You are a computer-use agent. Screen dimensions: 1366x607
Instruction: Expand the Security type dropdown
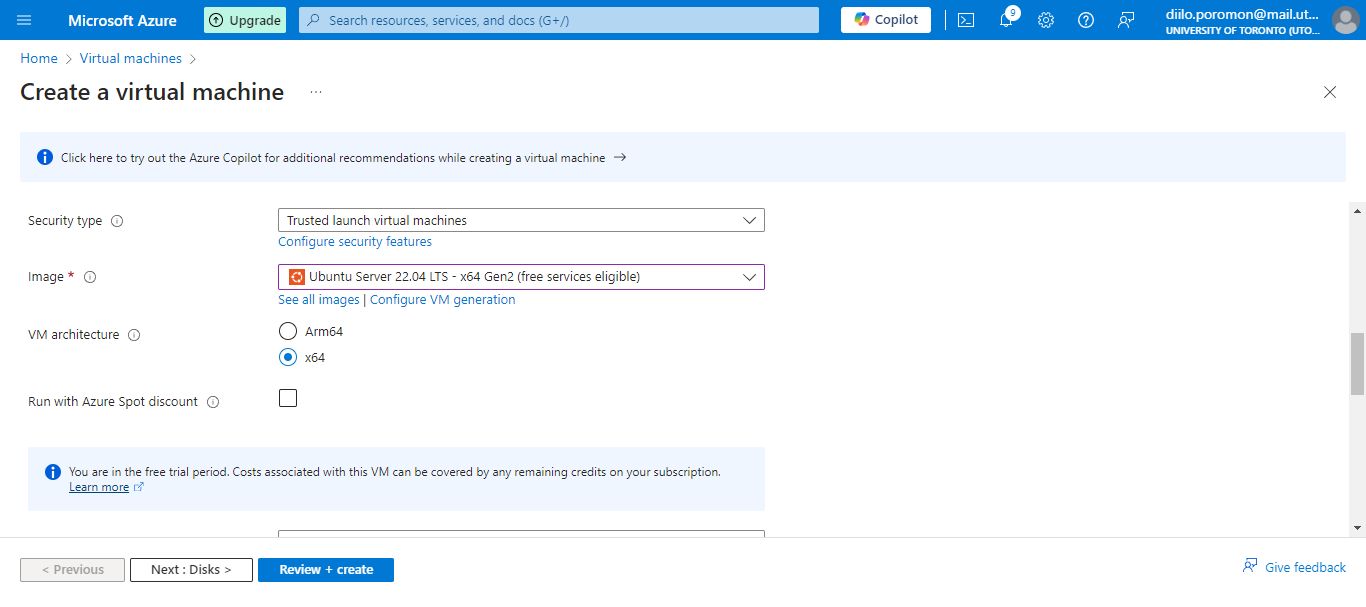[521, 220]
